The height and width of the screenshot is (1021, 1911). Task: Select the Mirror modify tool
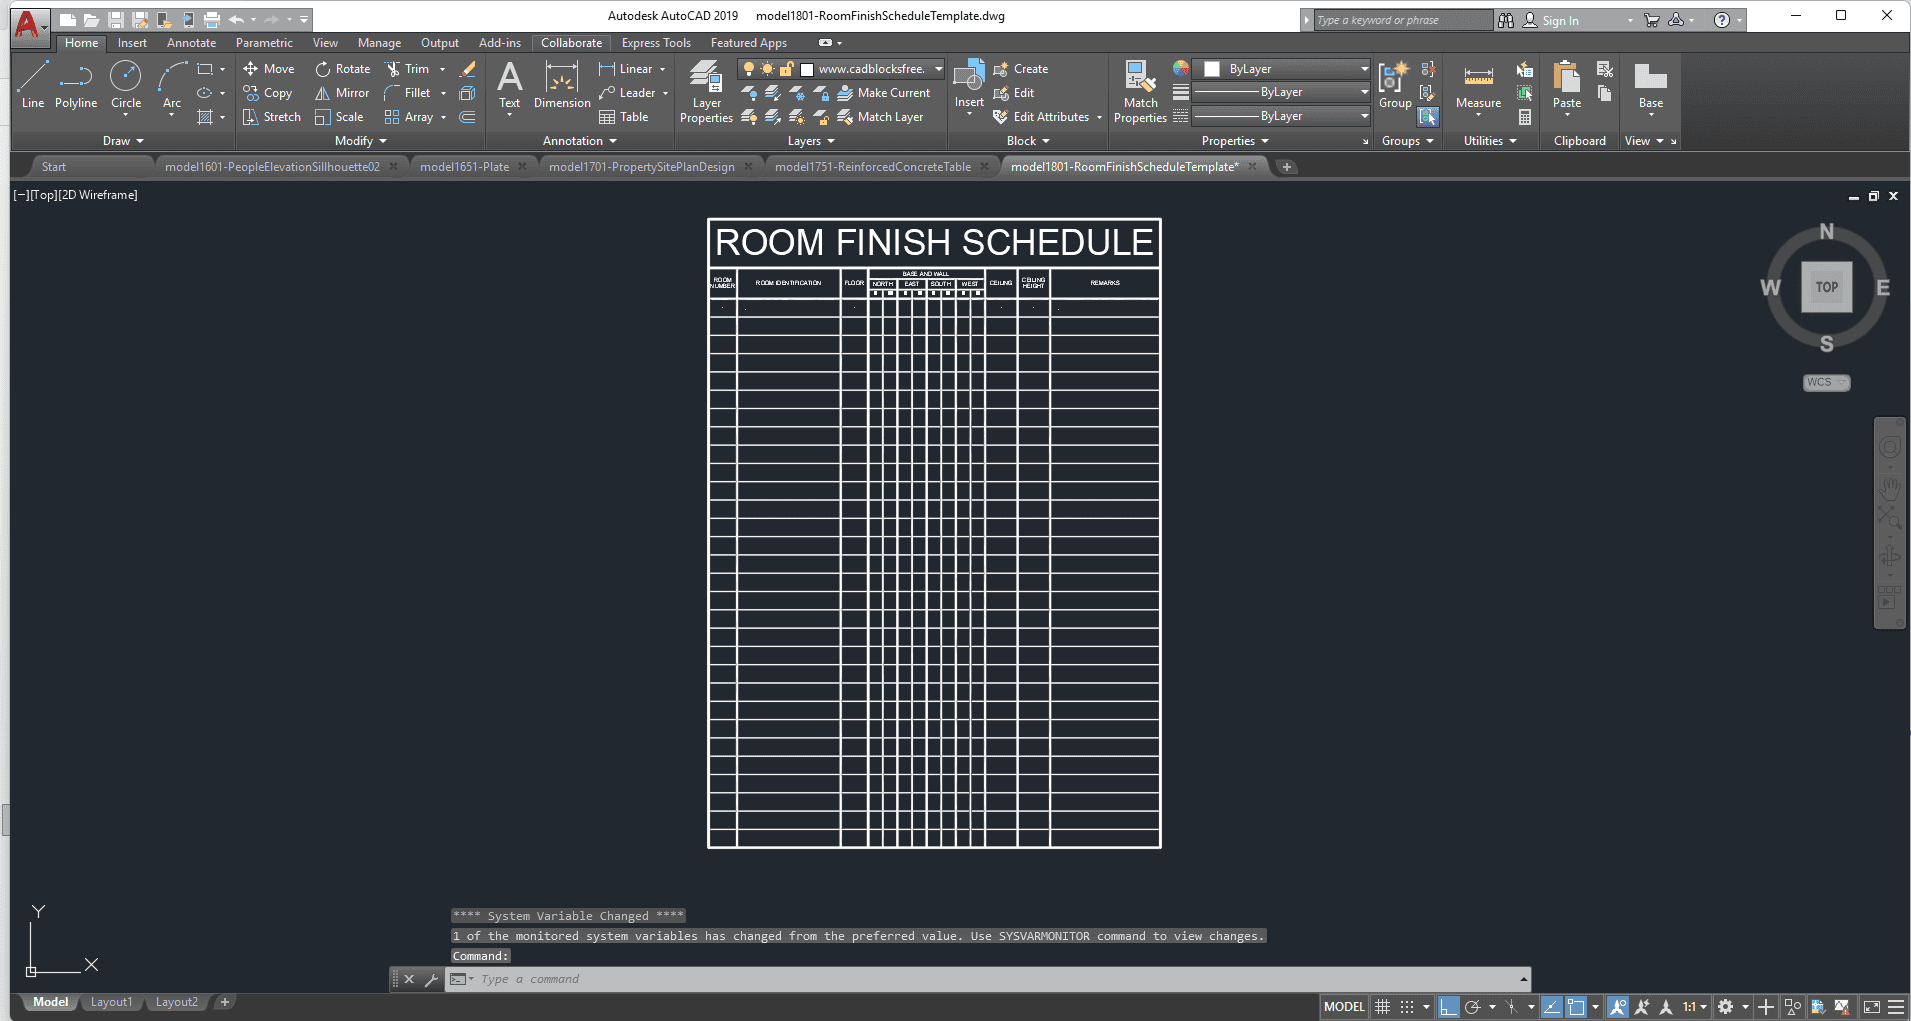point(342,93)
